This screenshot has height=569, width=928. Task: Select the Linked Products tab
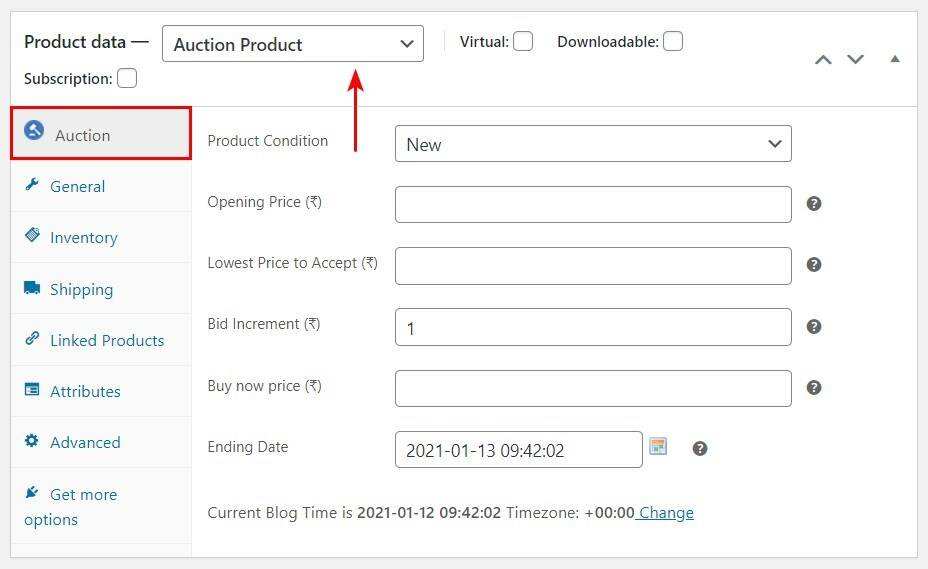click(106, 341)
